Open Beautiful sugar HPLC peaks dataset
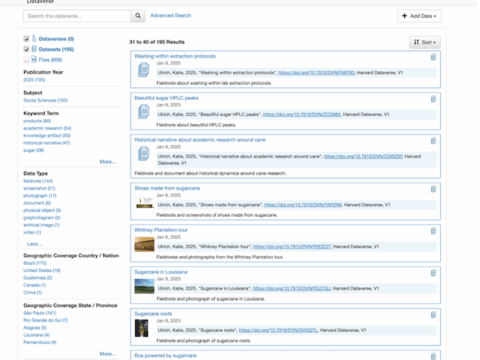 click(x=166, y=98)
